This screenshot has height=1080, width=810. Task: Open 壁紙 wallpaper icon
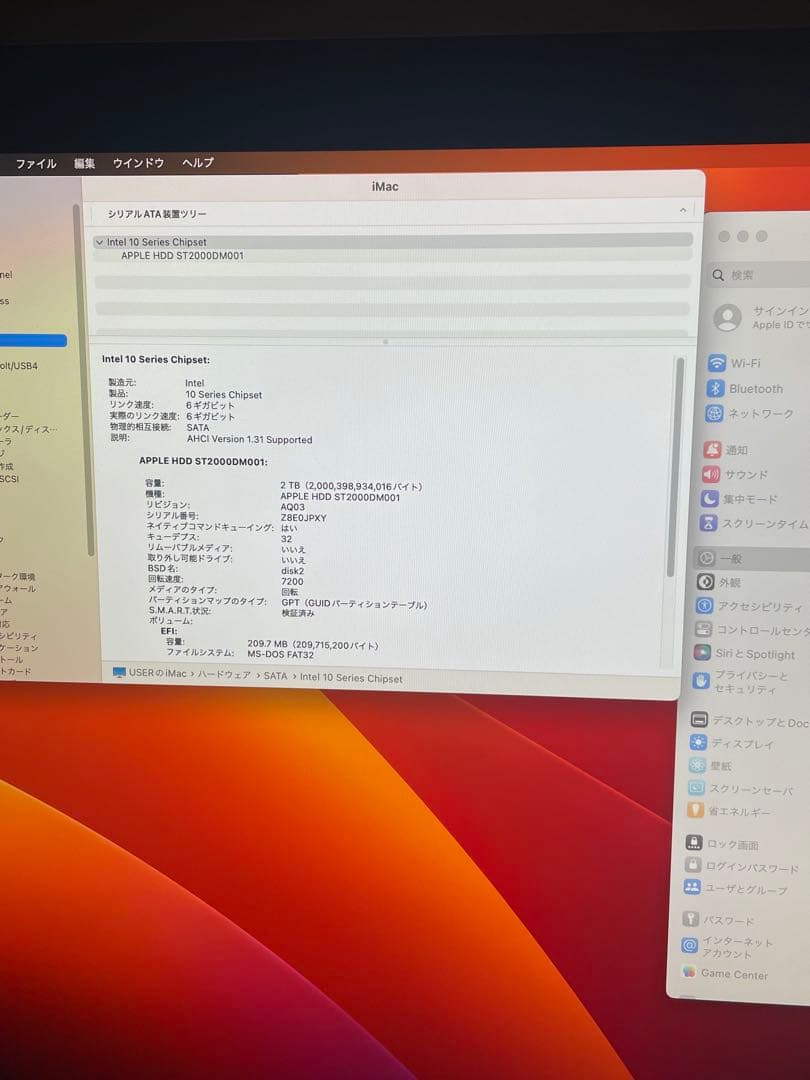(x=697, y=765)
